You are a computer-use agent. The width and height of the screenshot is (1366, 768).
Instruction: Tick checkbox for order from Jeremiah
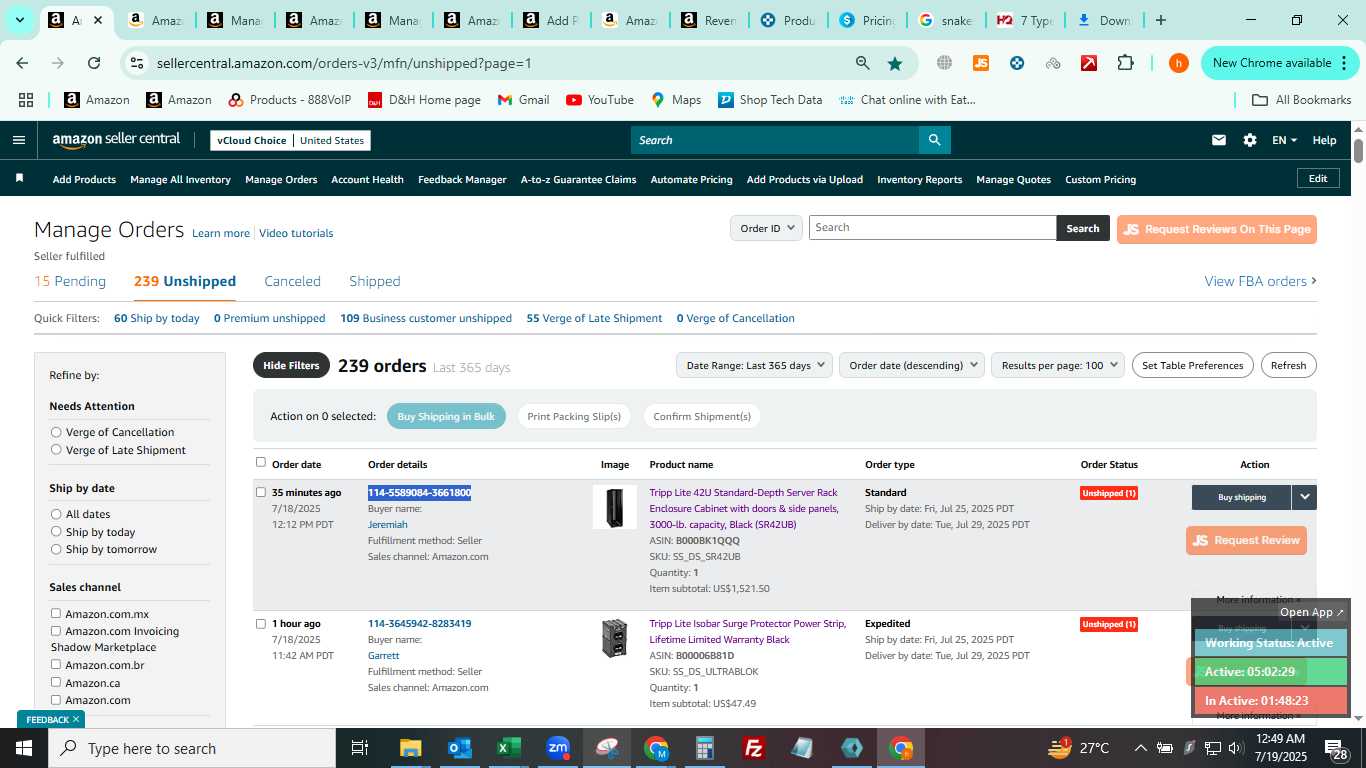coord(261,492)
